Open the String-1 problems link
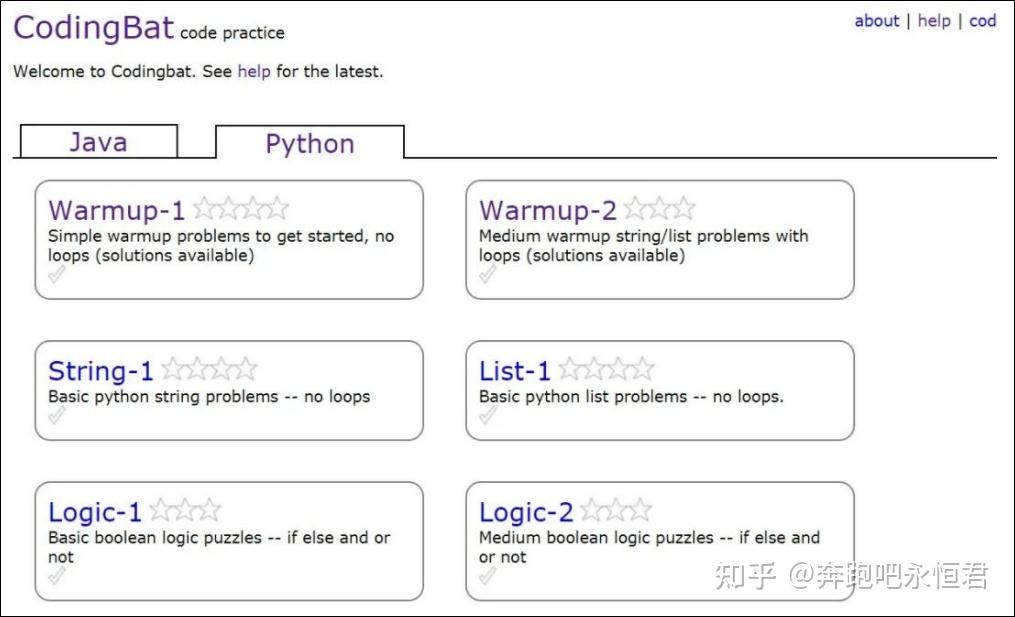 click(101, 372)
